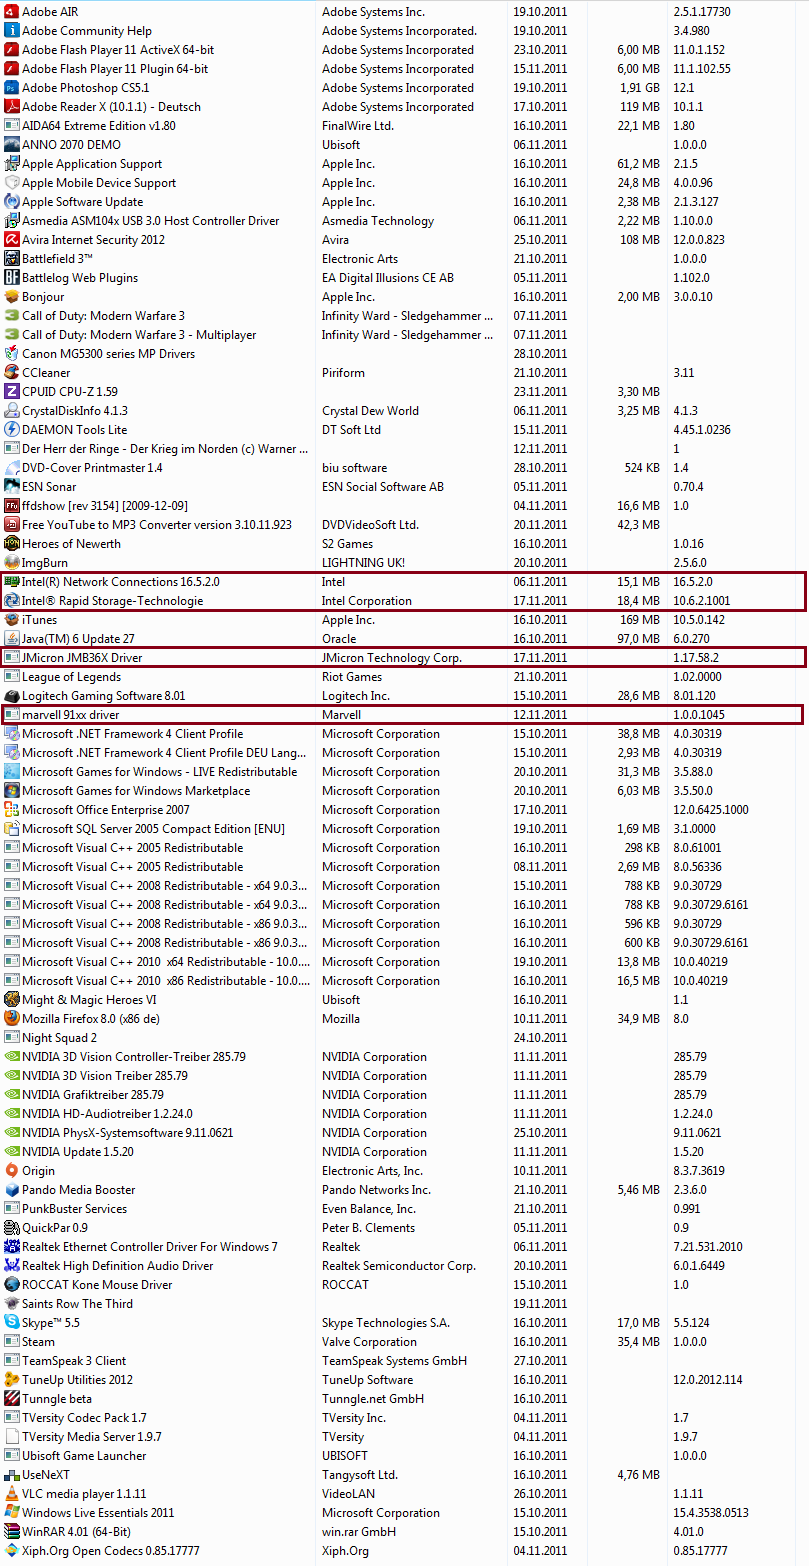Screen dimensions: 809x1566
Task: Select 'Microsoft SQL Server 2005 Compact Edition [ENU]'
Action: tap(154, 829)
